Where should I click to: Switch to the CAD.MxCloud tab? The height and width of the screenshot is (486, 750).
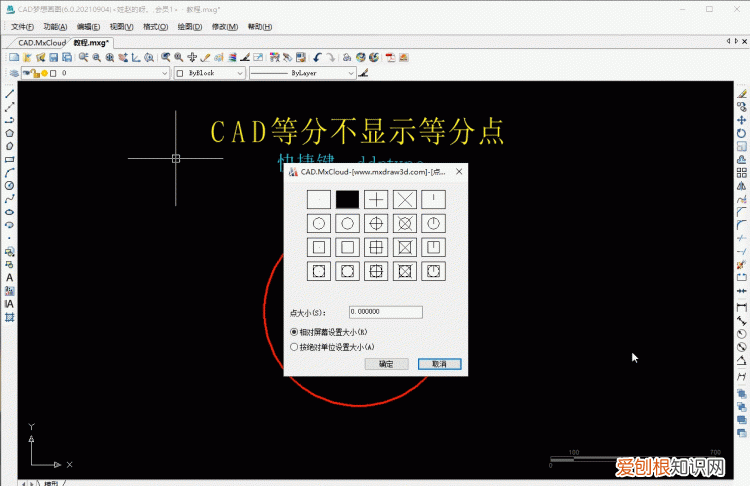42,43
